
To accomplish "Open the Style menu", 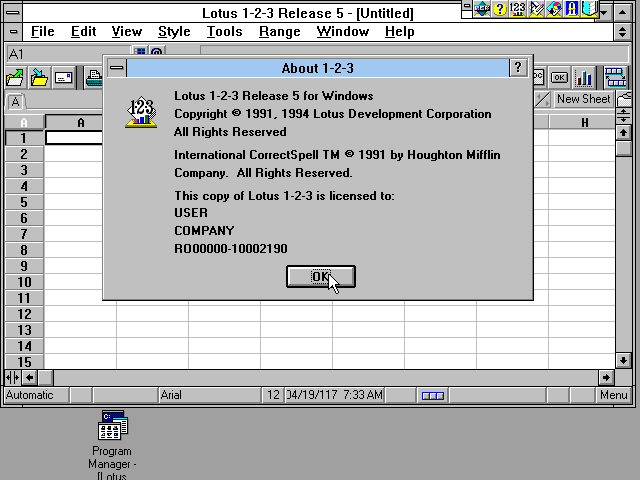I will point(174,31).
